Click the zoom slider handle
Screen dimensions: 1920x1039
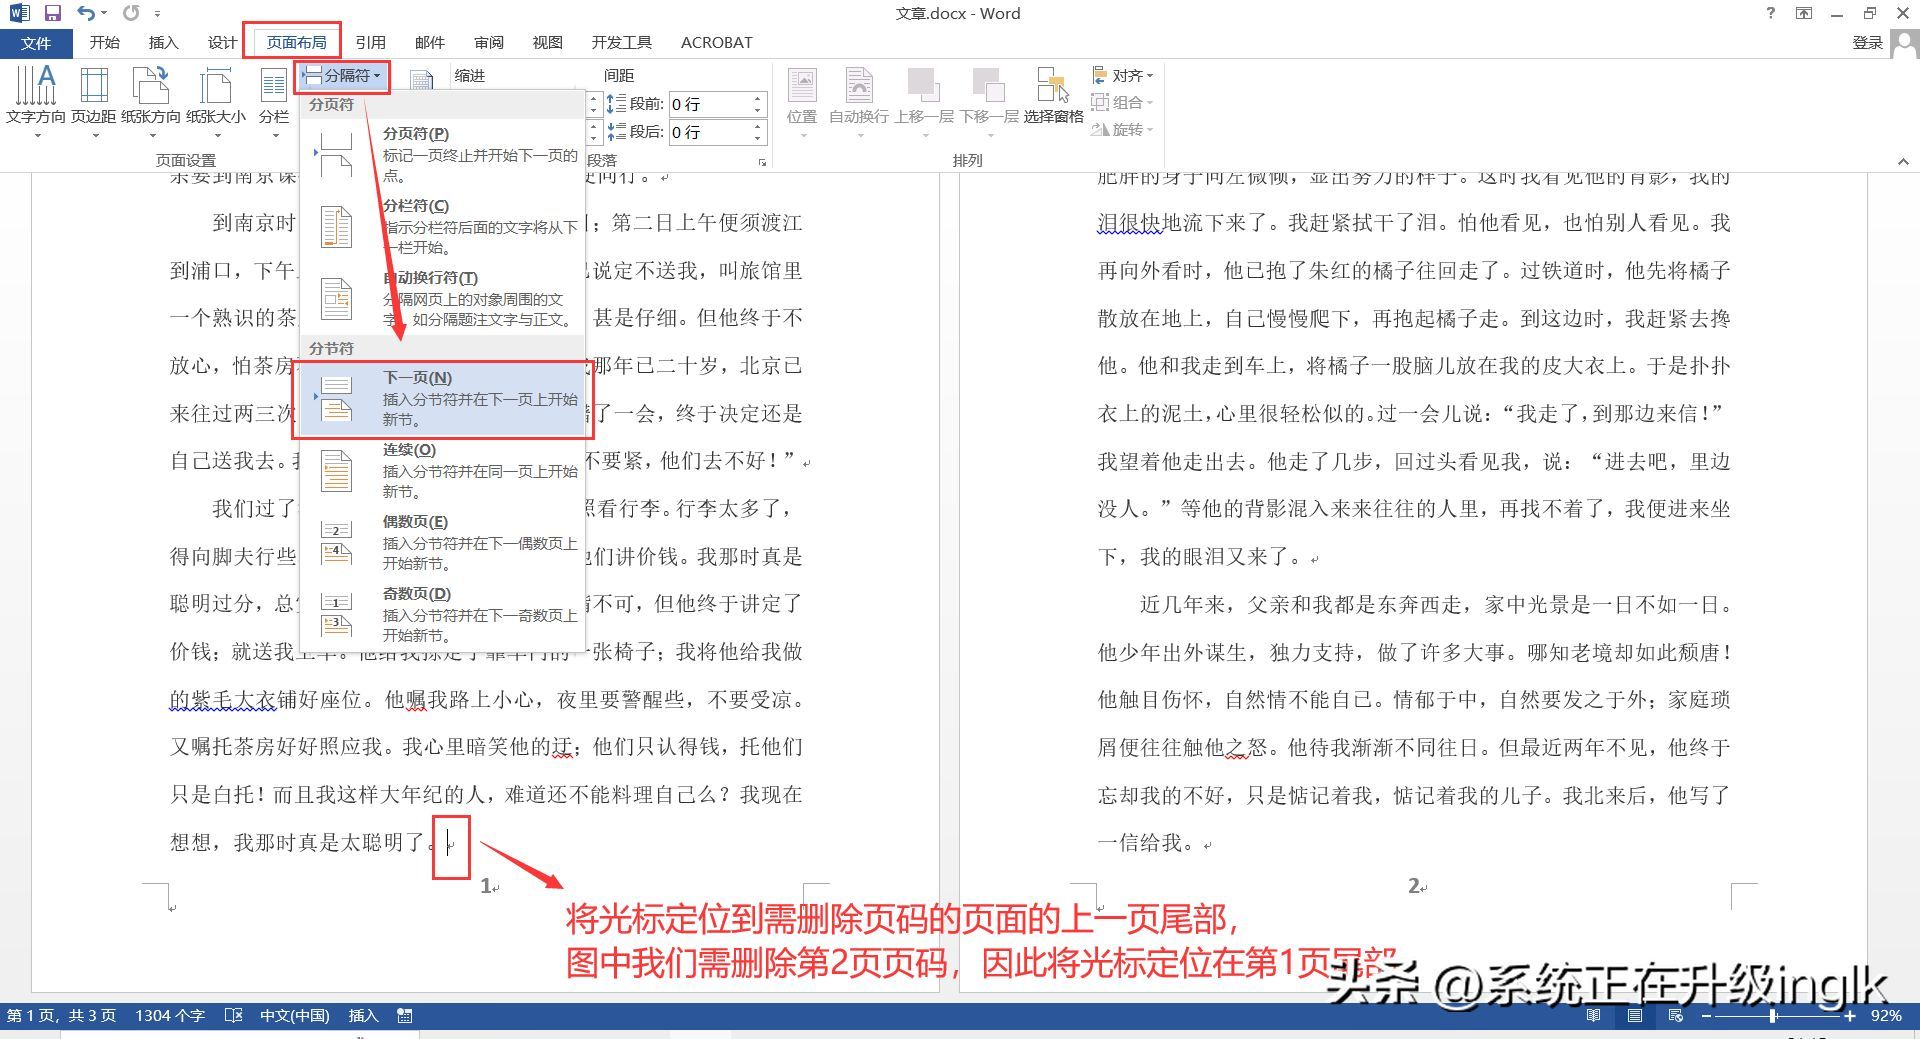tap(1773, 1015)
